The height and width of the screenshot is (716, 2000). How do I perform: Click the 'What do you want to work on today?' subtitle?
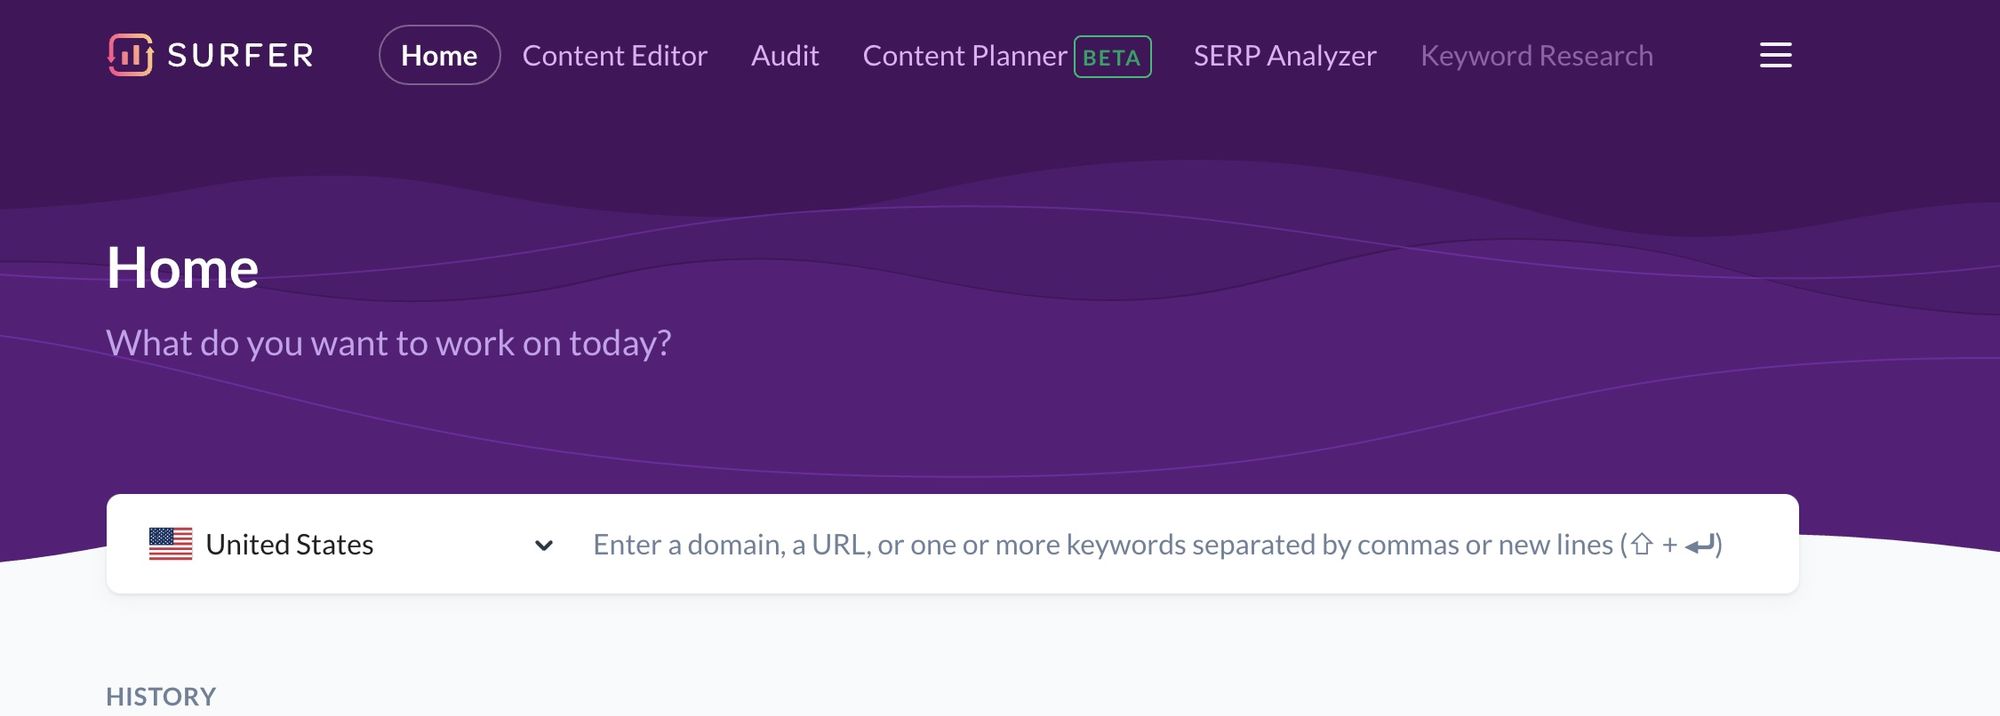tap(388, 343)
